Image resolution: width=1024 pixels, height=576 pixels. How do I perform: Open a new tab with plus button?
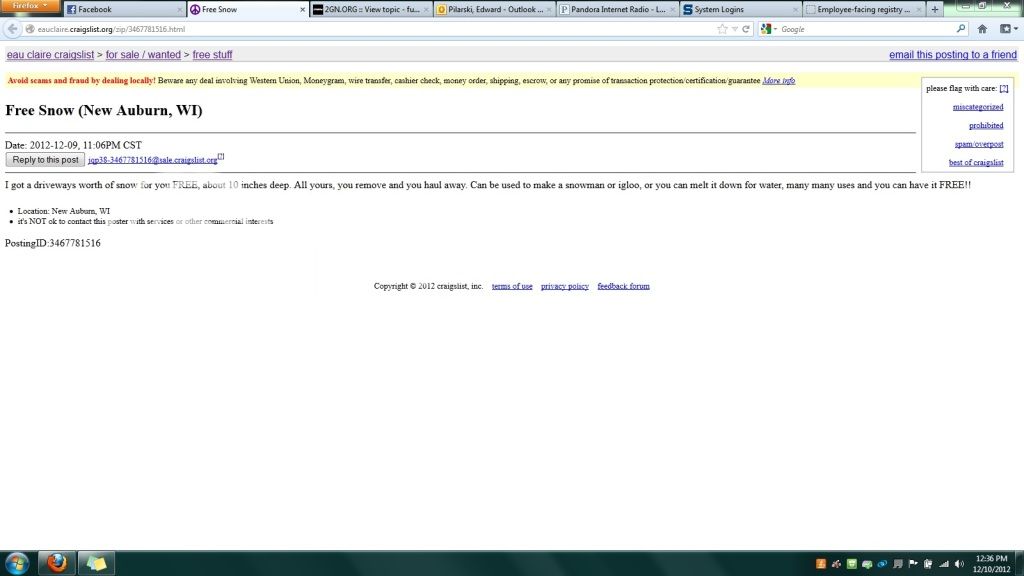point(934,9)
